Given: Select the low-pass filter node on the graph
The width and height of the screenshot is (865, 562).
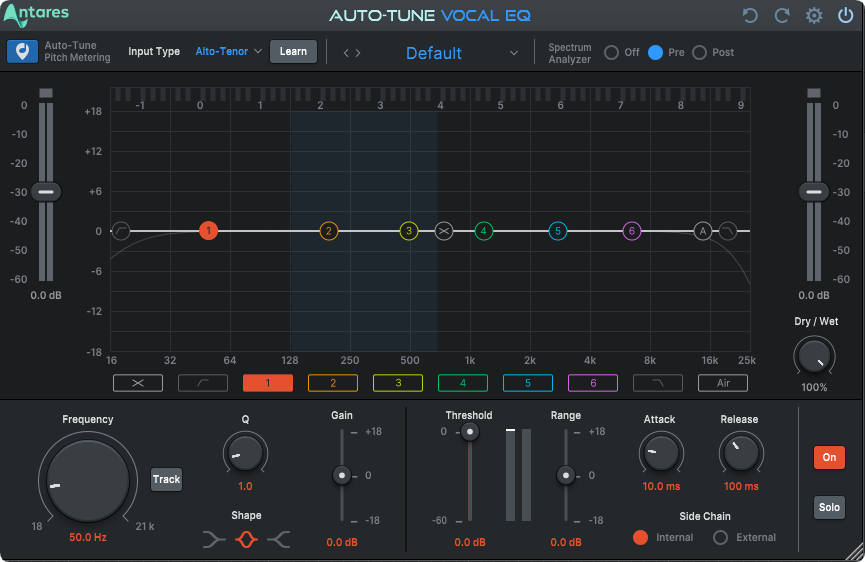Looking at the screenshot, I should [728, 231].
